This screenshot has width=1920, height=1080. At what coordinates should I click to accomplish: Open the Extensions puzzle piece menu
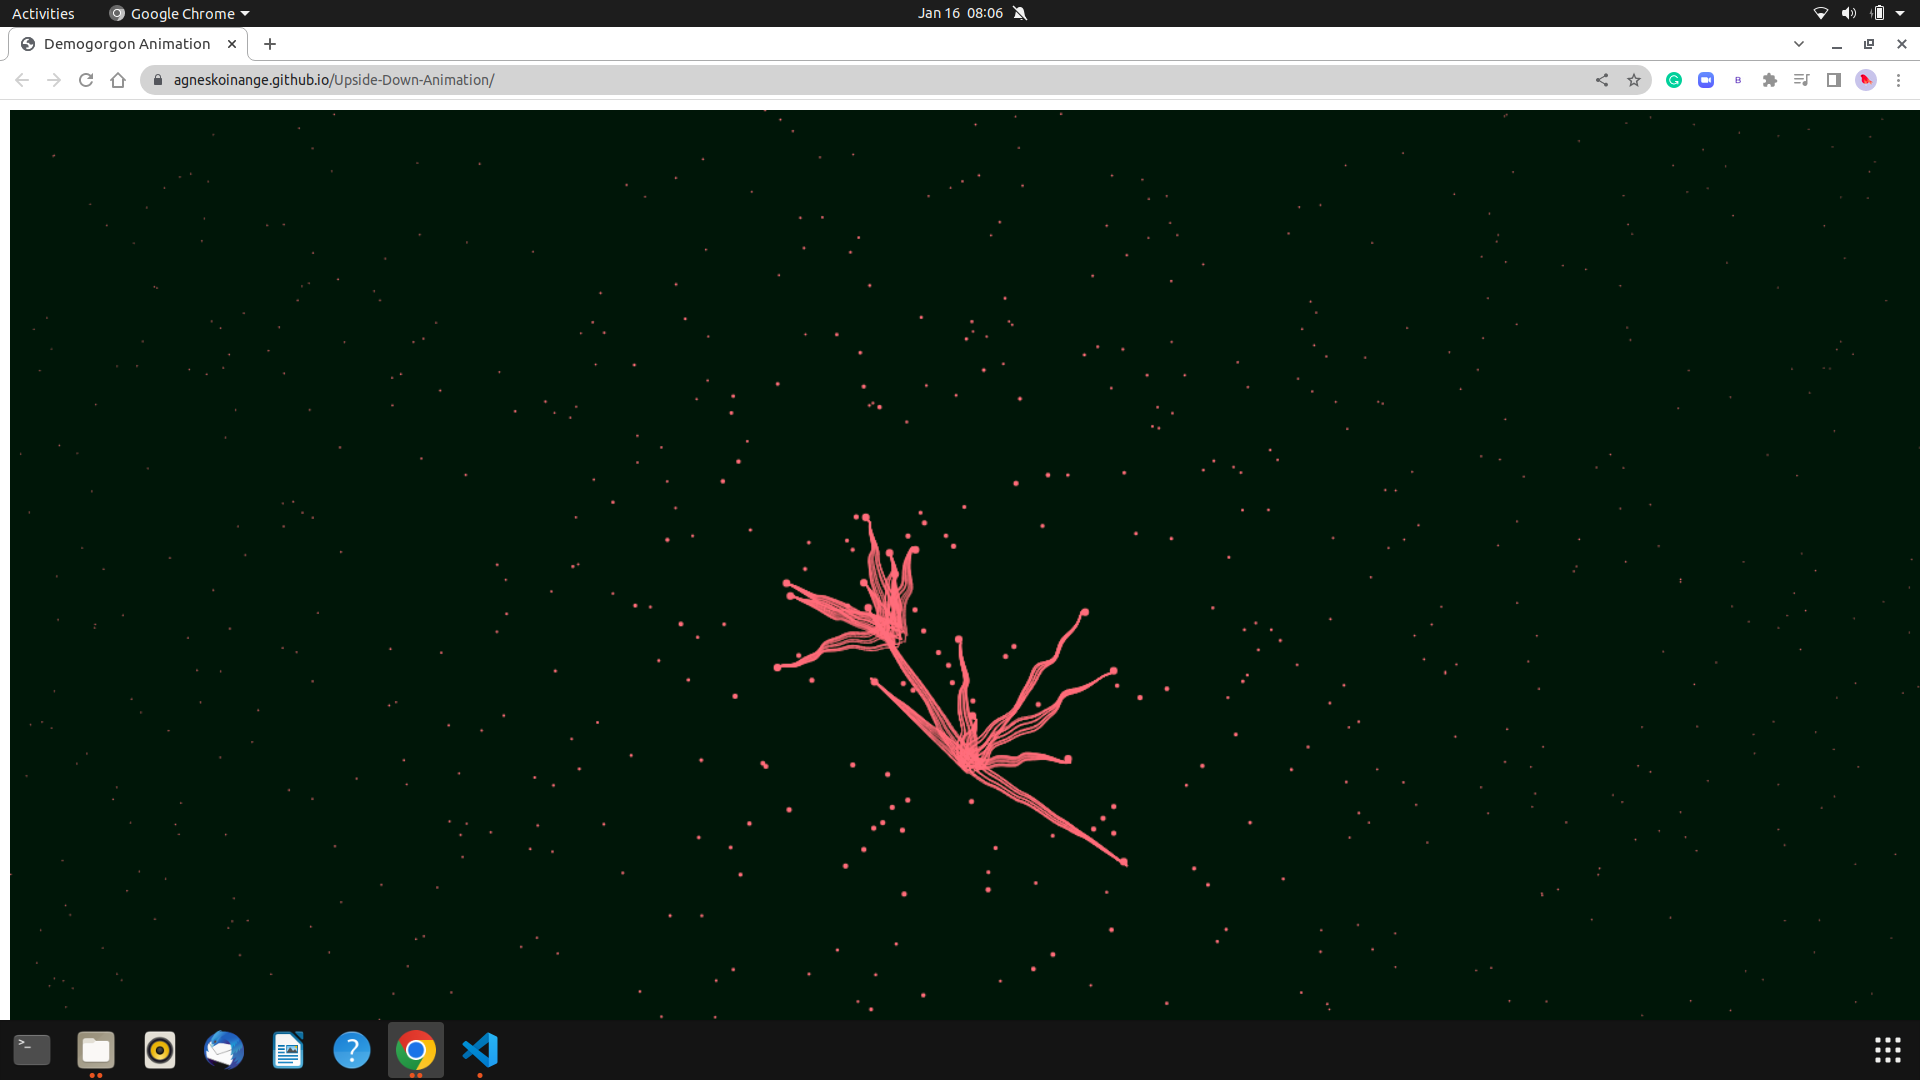point(1770,80)
